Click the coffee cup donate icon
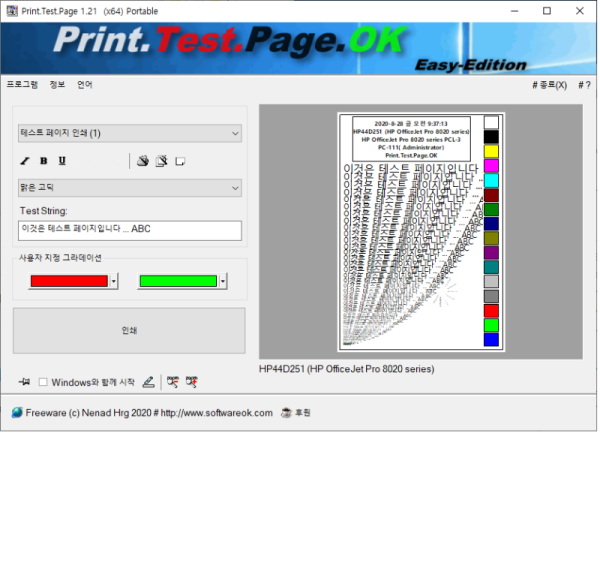600x575 pixels. [x=286, y=413]
